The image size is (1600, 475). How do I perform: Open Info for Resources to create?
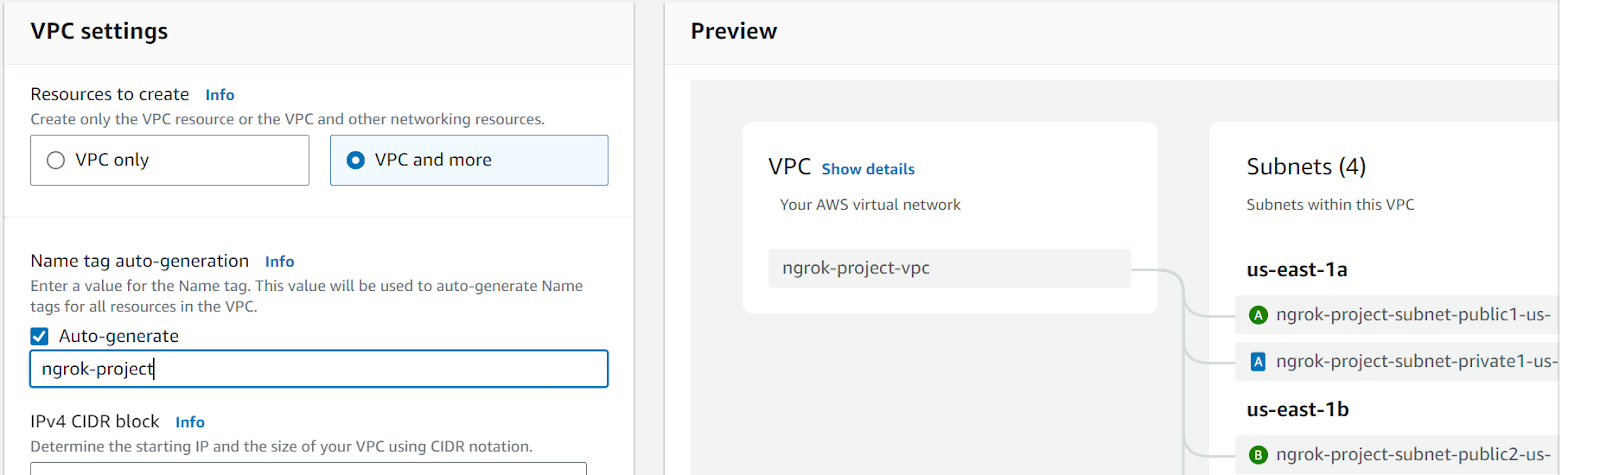click(220, 95)
